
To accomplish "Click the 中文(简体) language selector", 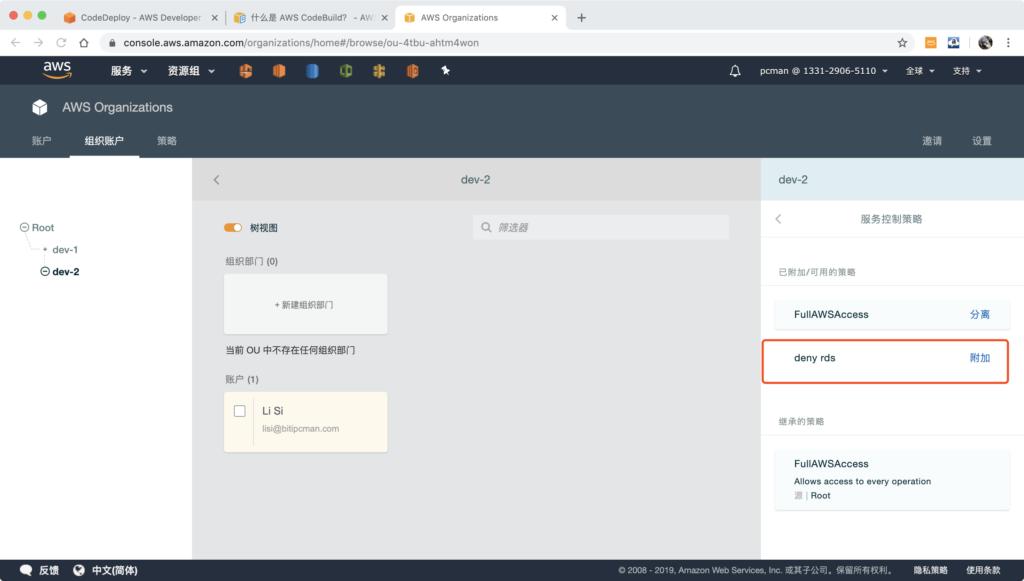I will [x=114, y=570].
